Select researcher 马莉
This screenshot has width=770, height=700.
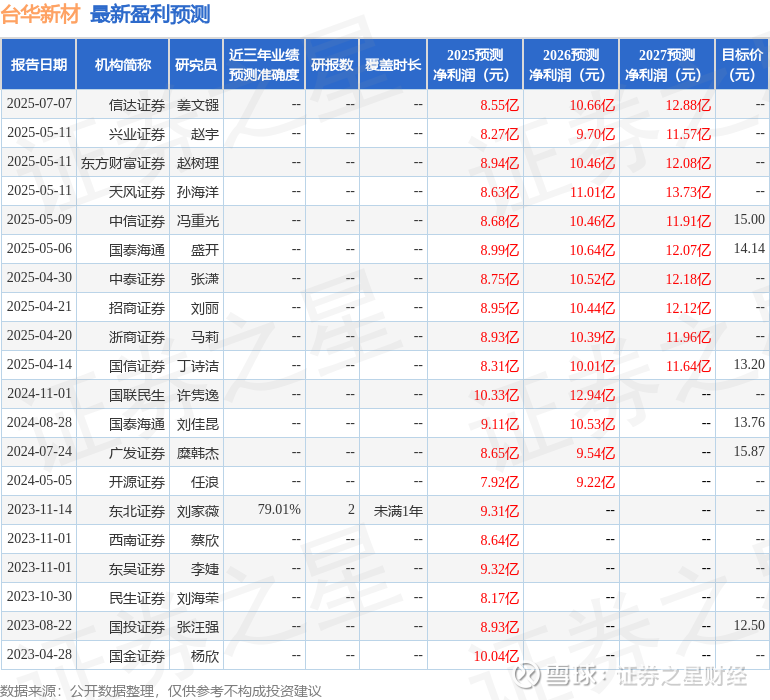[205, 337]
